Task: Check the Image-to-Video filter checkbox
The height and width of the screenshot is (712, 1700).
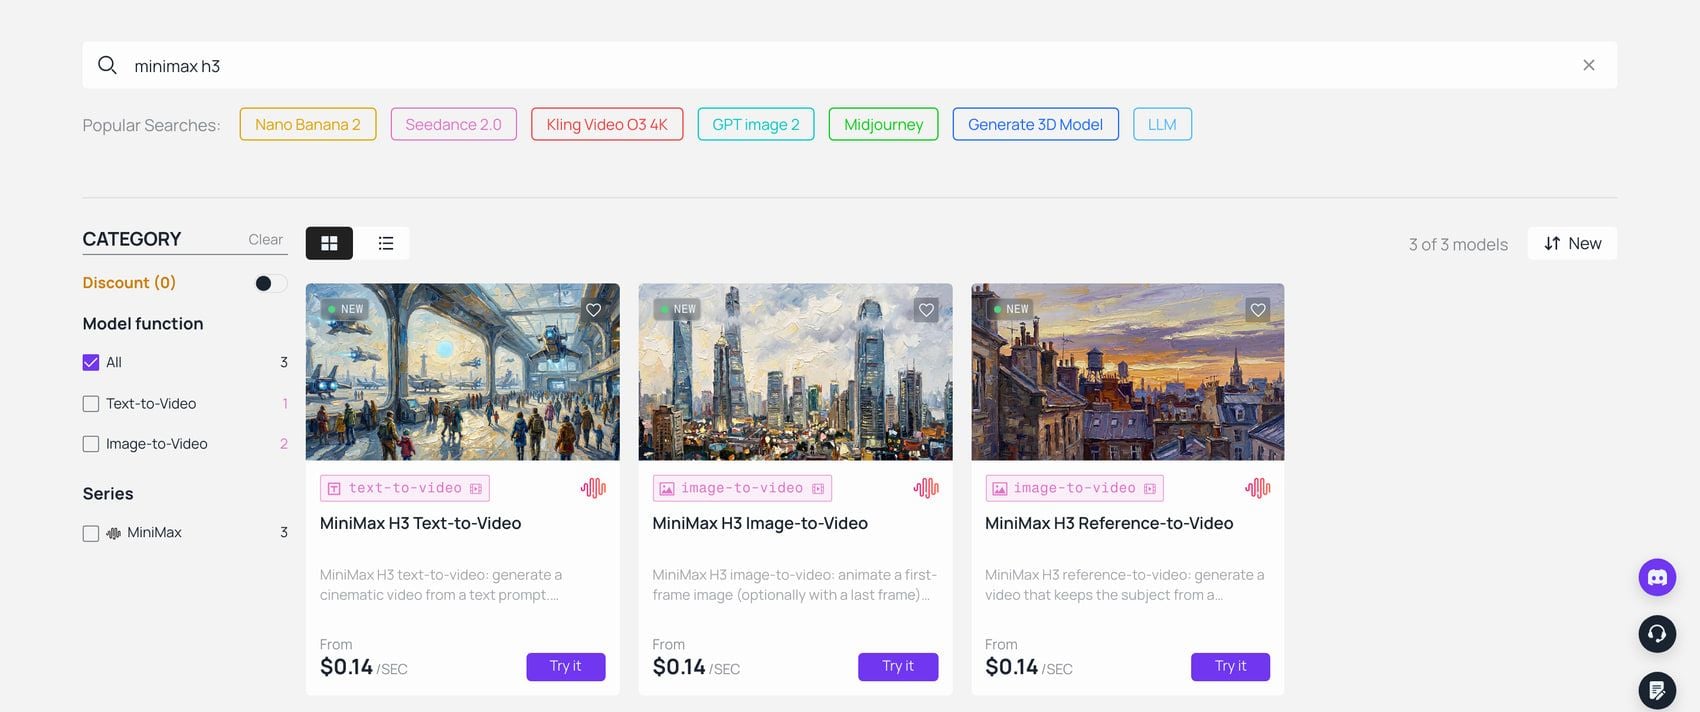Action: coord(91,444)
